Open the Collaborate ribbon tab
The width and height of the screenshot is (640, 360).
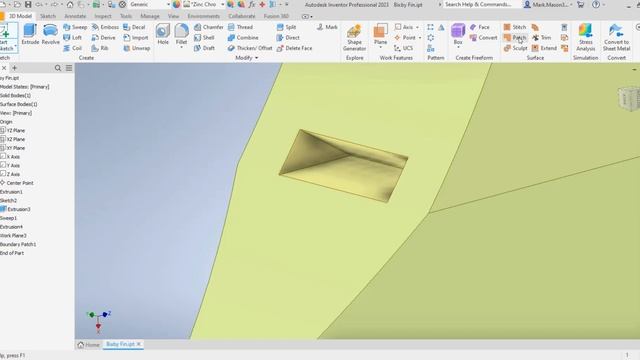pyautogui.click(x=242, y=16)
